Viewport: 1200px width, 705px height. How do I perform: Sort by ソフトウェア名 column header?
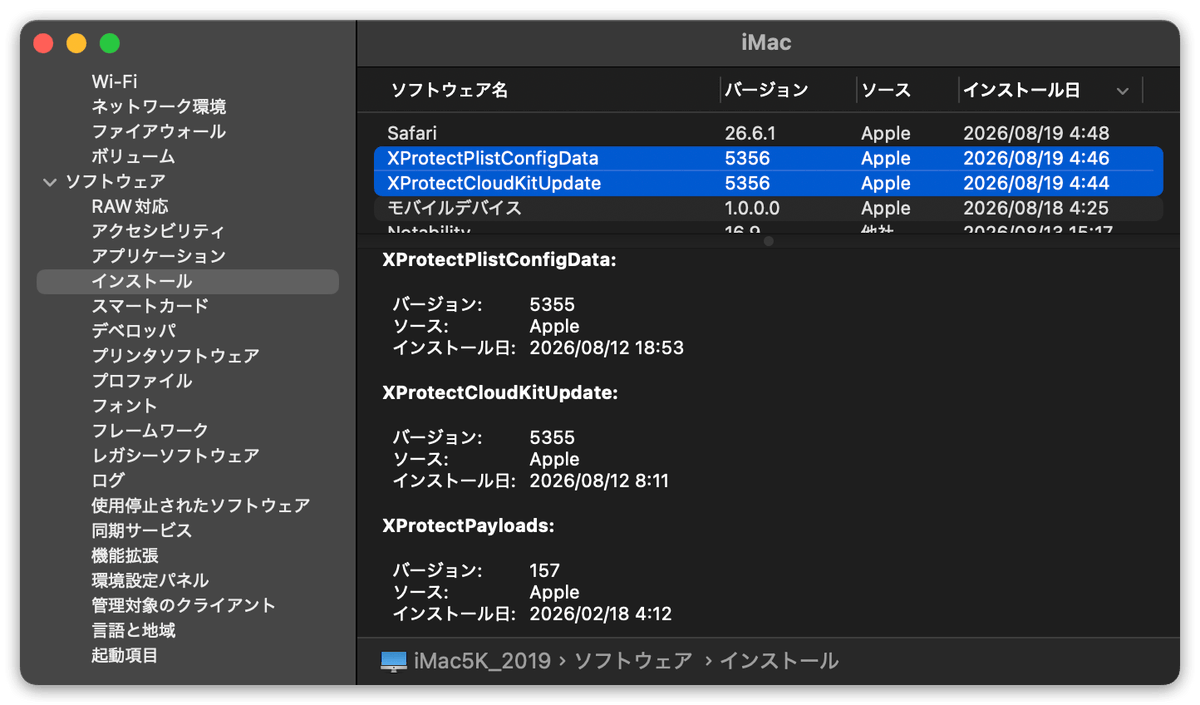(x=449, y=90)
